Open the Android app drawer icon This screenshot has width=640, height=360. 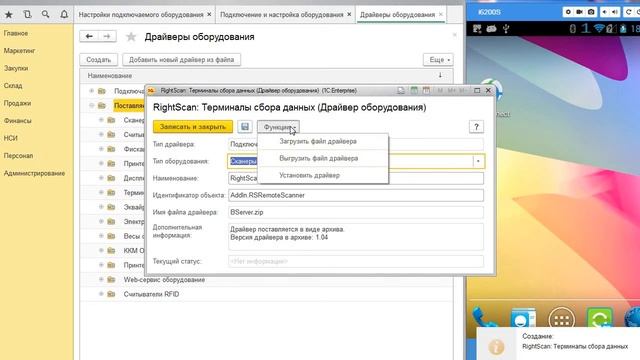(x=562, y=318)
